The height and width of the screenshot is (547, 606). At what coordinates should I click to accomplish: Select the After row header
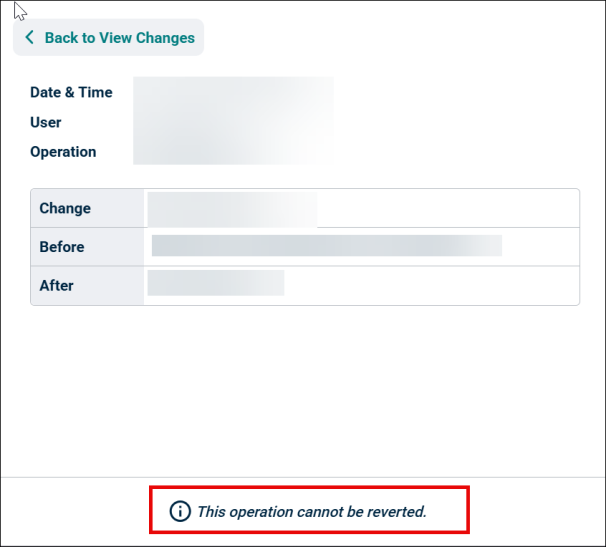coord(57,285)
